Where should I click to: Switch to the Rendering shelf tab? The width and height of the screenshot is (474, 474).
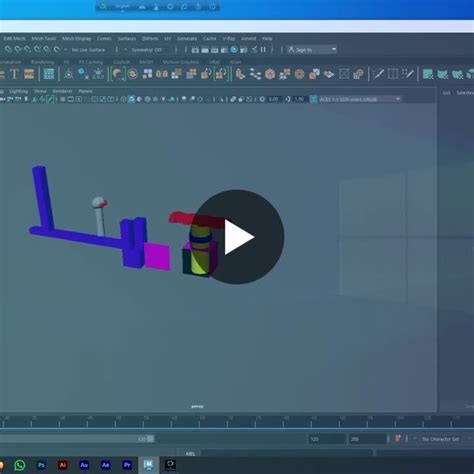tap(42, 62)
